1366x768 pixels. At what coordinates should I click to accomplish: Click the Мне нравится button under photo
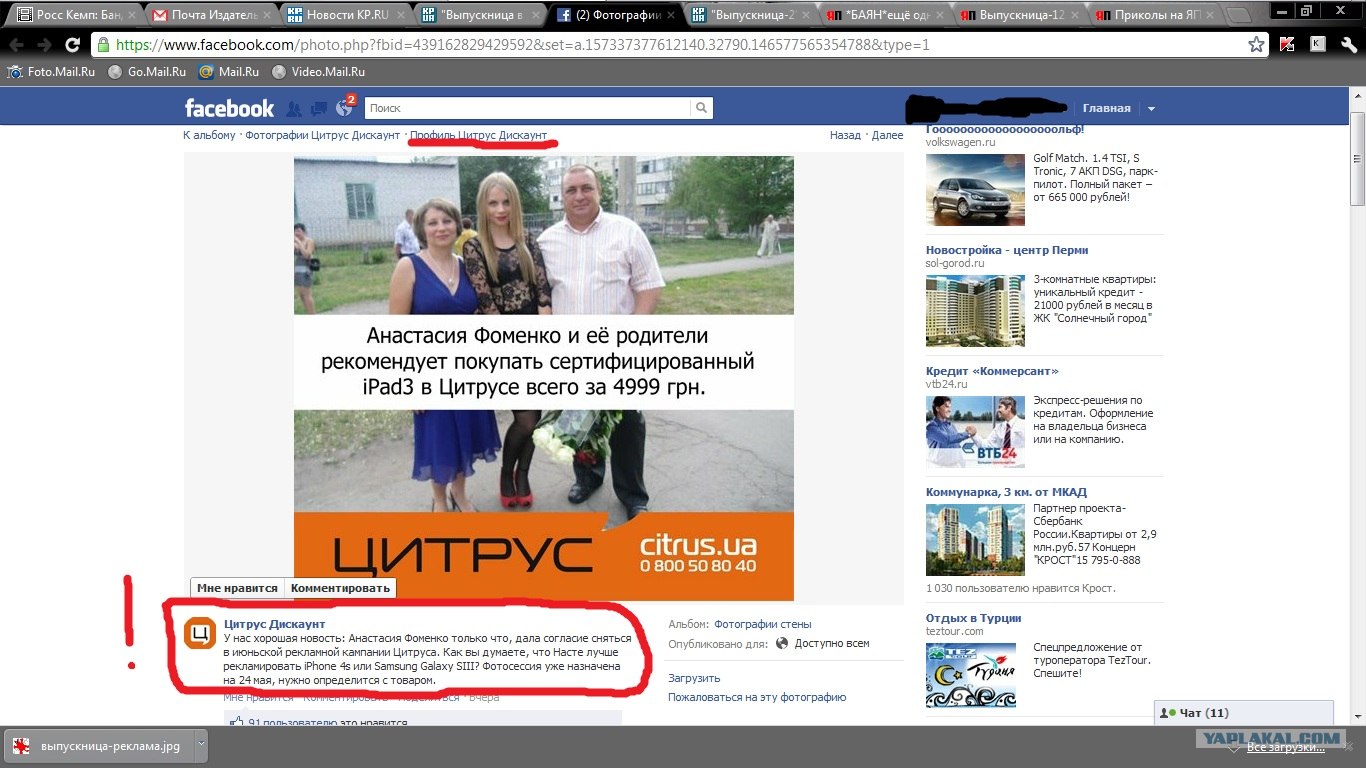point(237,588)
